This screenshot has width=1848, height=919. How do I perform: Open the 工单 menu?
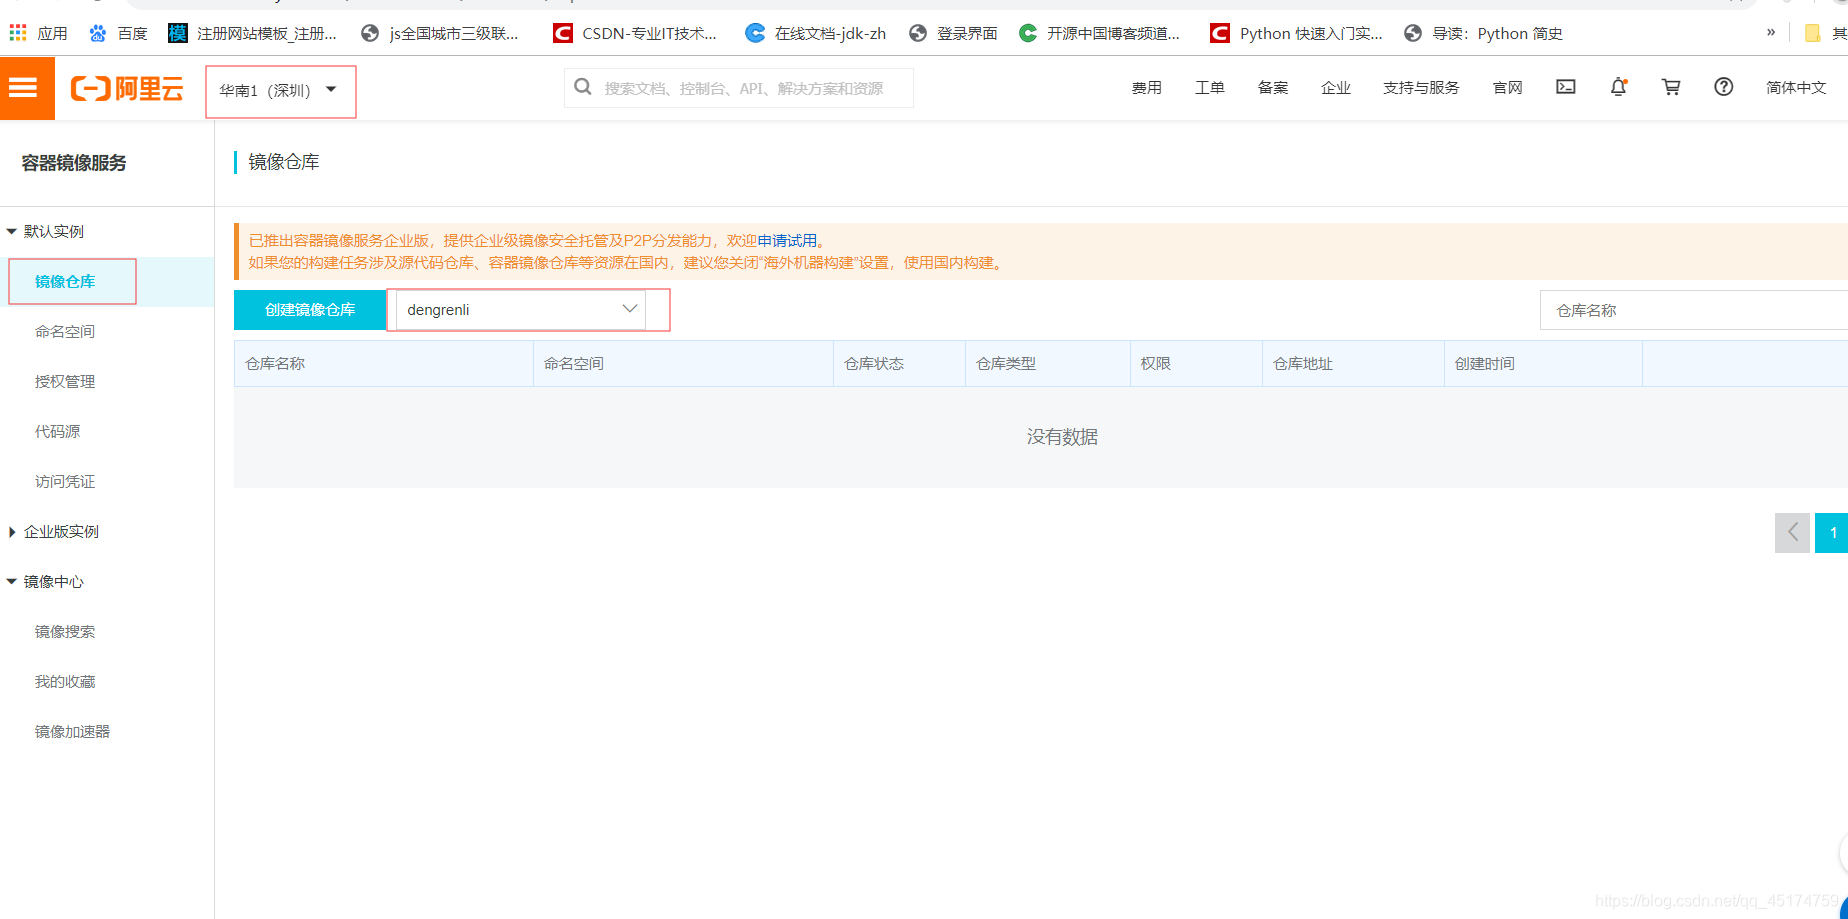point(1210,88)
